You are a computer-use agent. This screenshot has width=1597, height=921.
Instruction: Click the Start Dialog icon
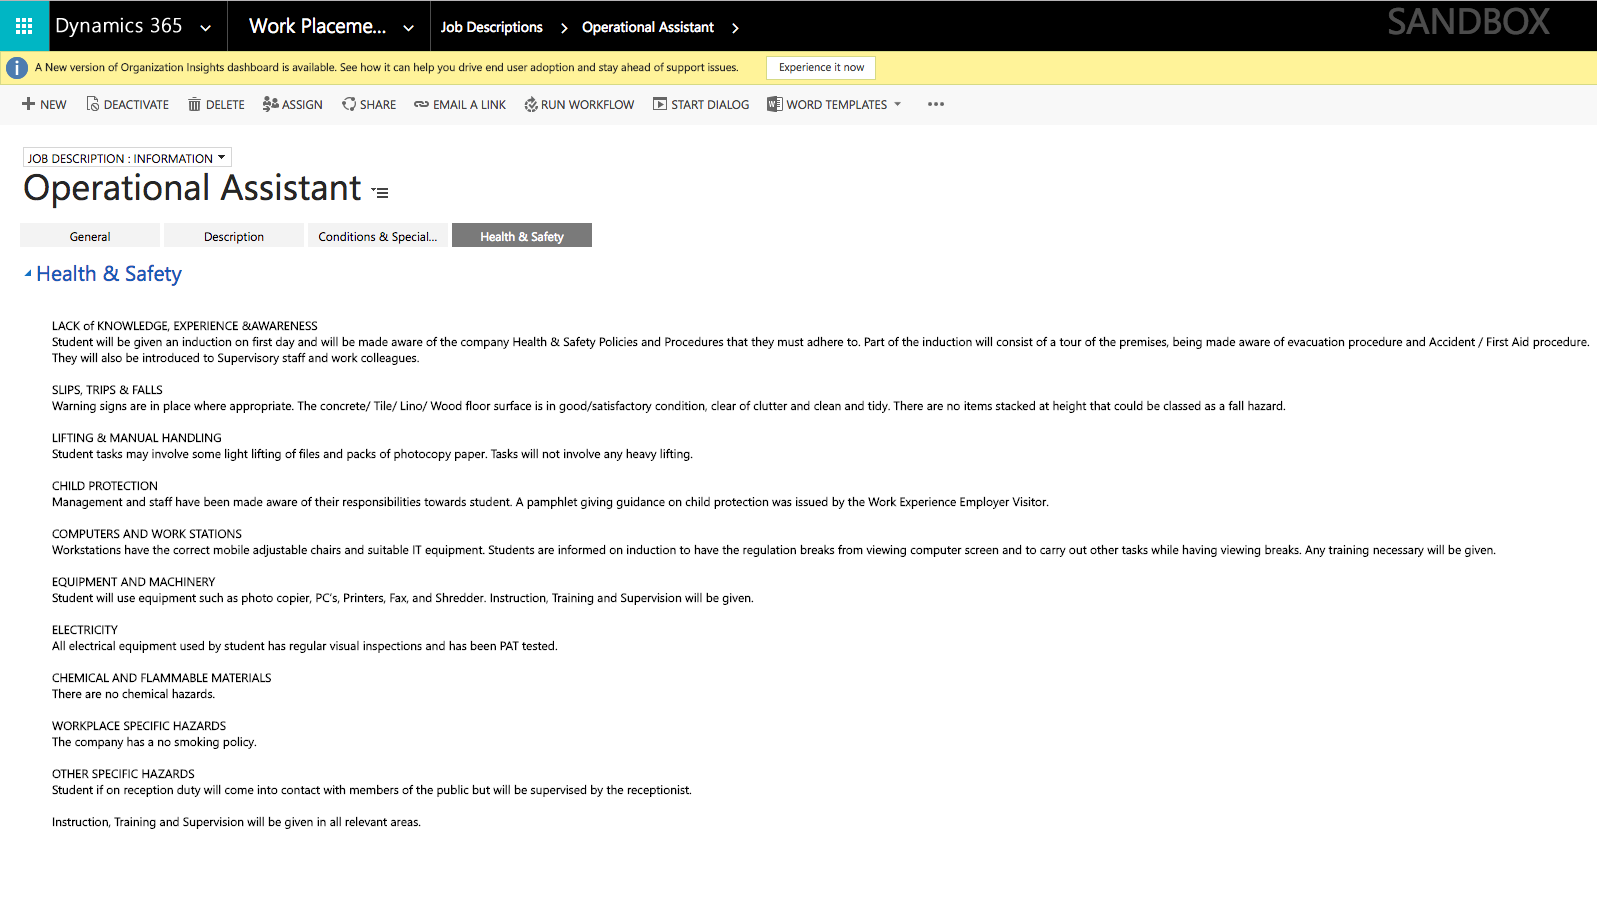660,104
